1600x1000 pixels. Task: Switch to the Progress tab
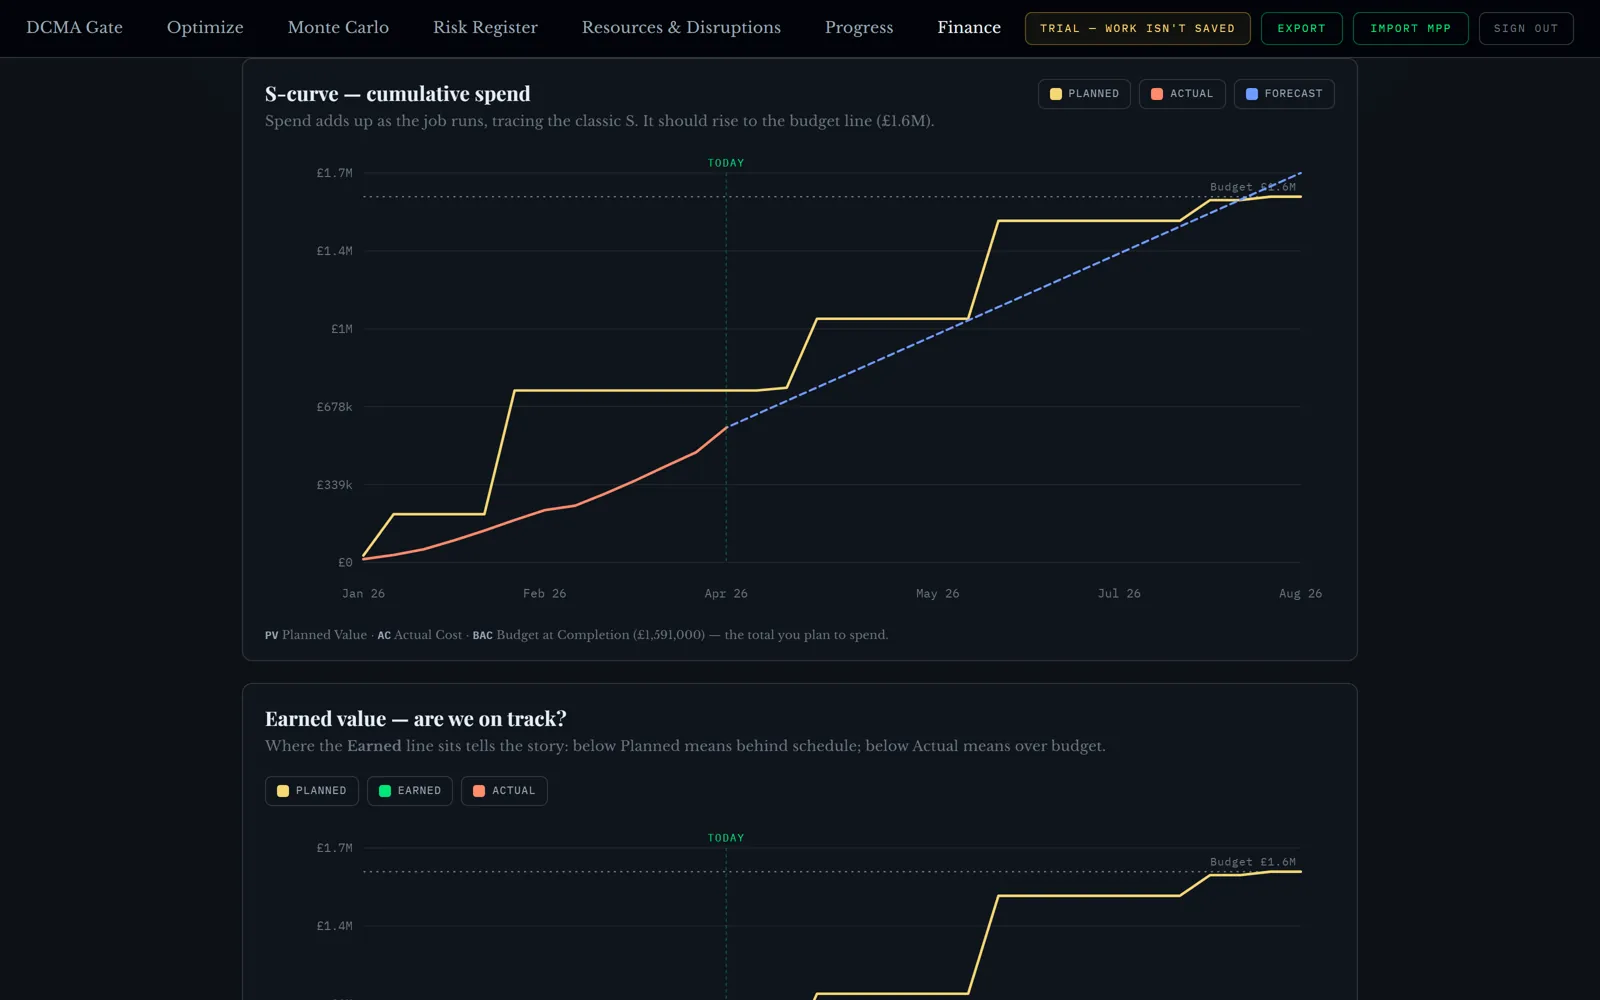[859, 28]
